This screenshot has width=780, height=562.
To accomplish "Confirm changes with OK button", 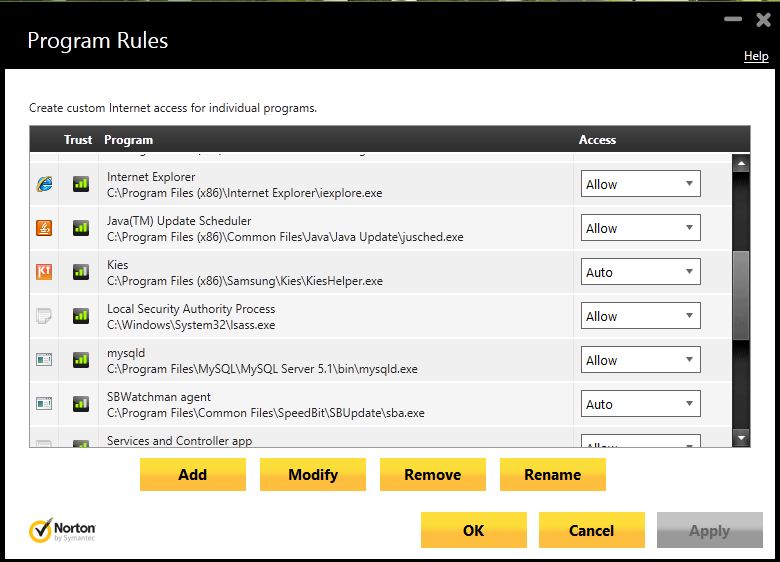I will click(474, 530).
